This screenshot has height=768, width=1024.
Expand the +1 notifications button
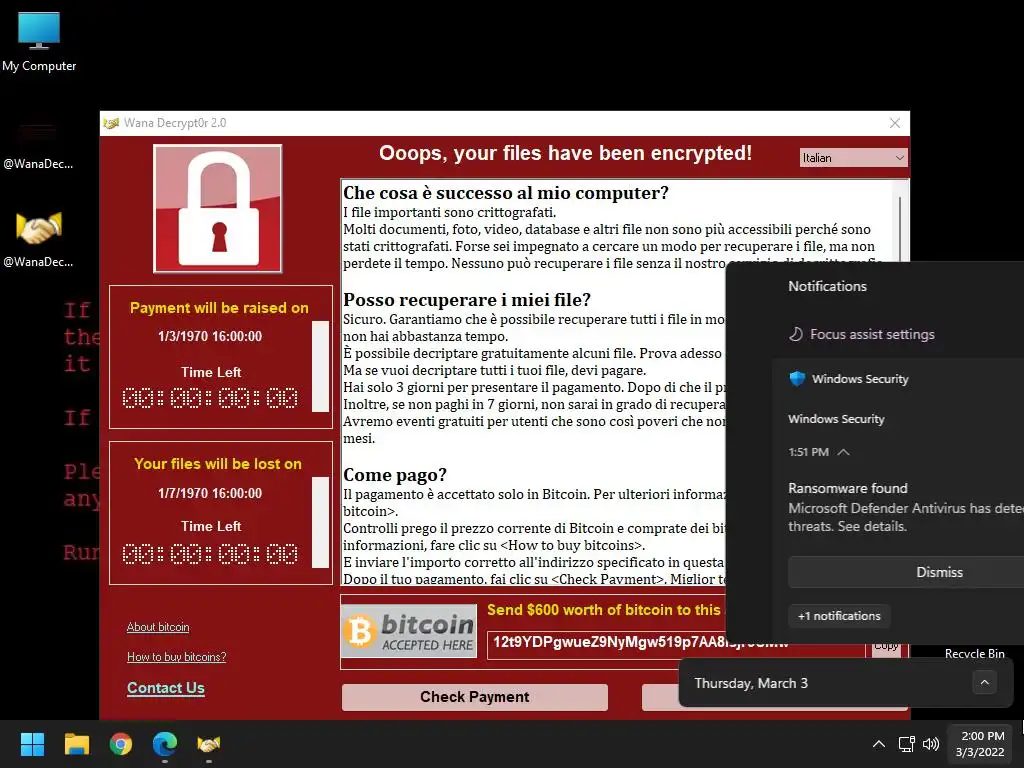pos(839,616)
